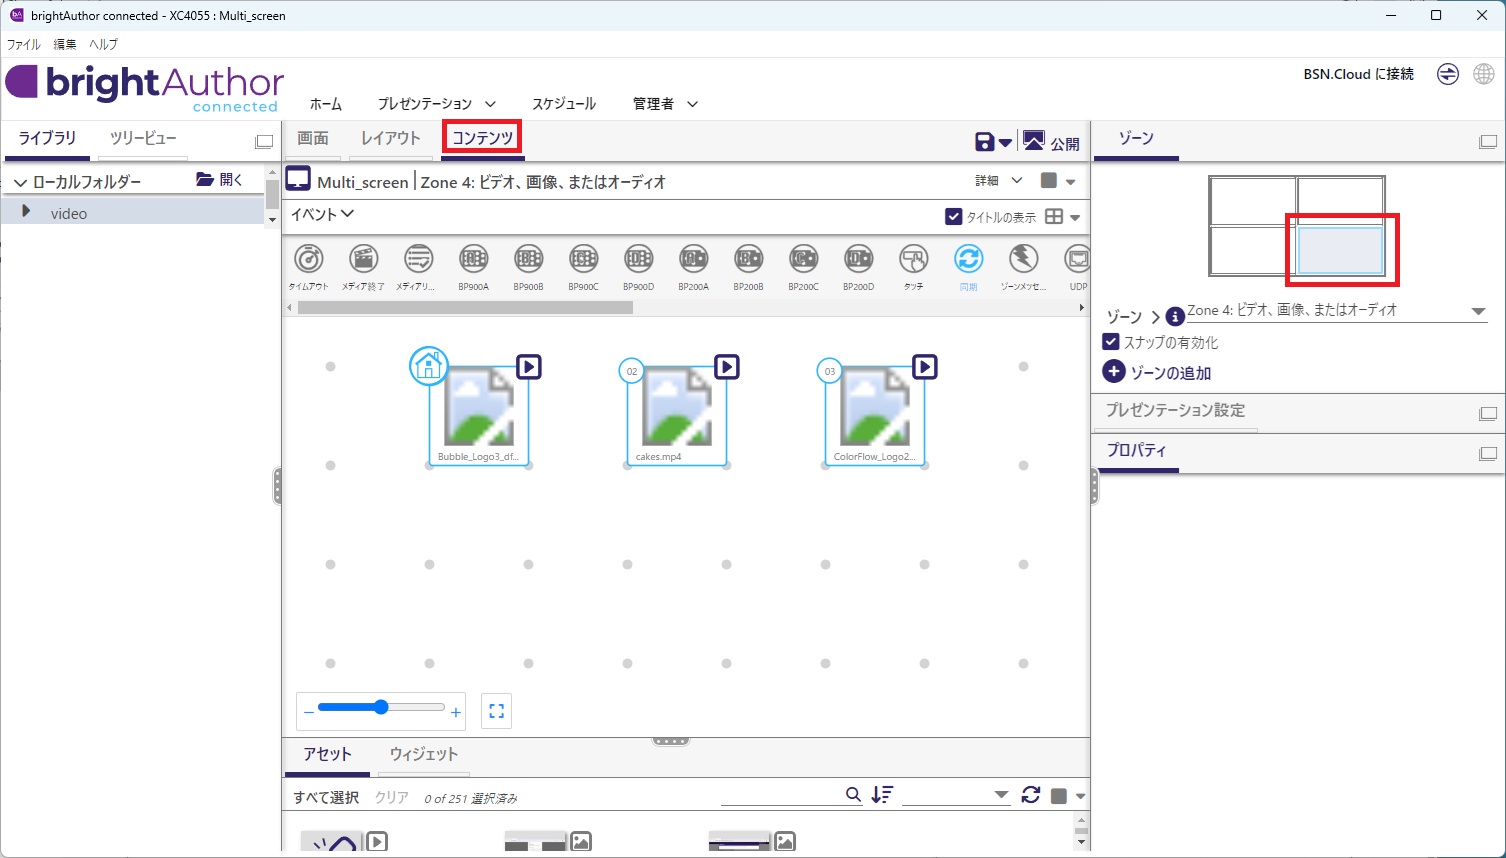Select the highlighted Zone 4 rectangle in layout preview
Screen dimensions: 1506x858
click(1340, 250)
